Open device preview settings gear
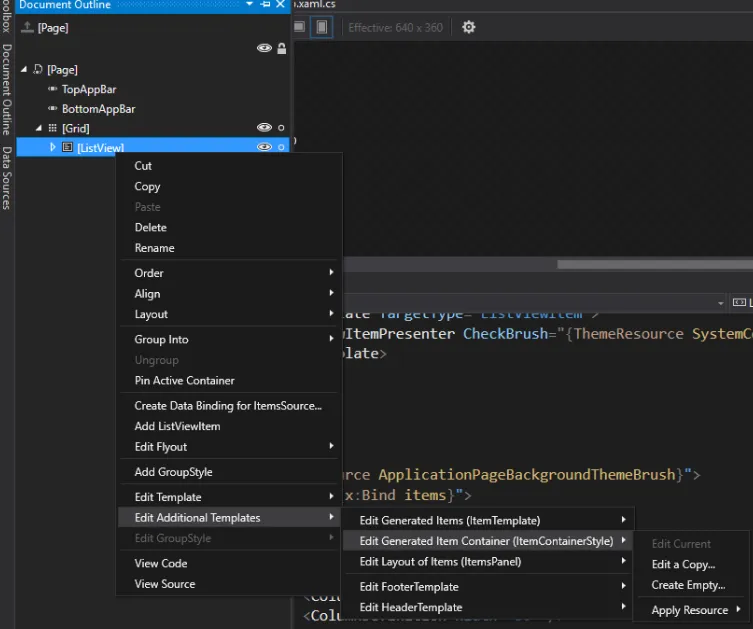Image resolution: width=753 pixels, height=629 pixels. tap(469, 27)
